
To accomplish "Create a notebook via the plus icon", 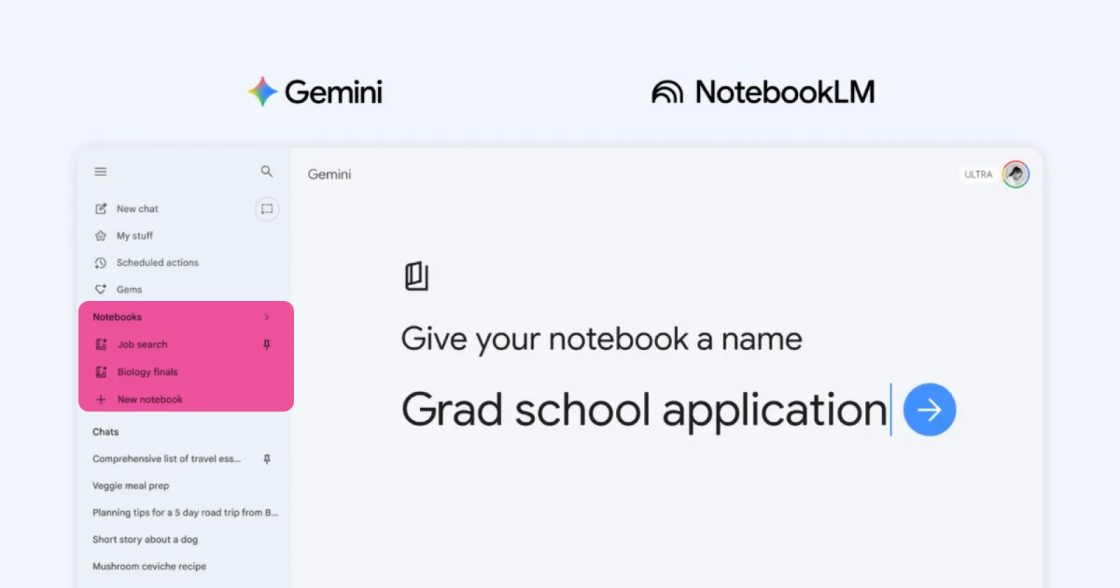I will tap(102, 398).
